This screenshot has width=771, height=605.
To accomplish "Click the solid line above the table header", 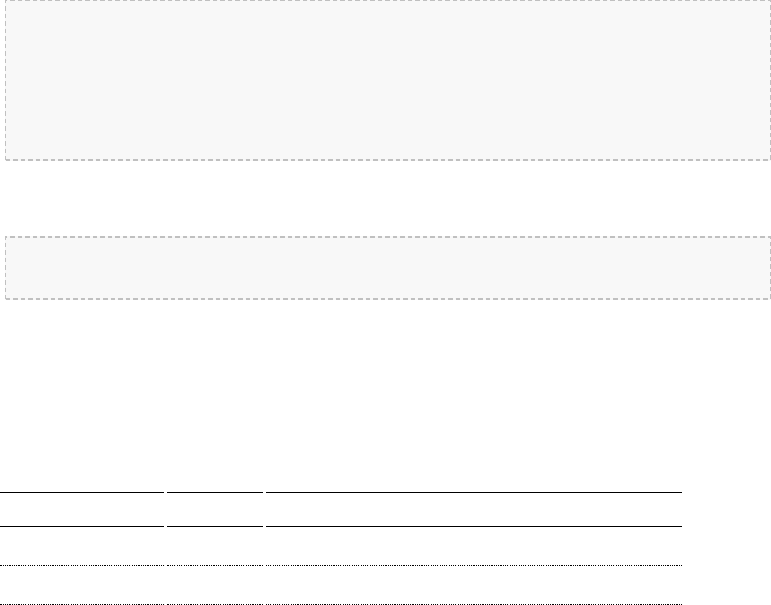I will coord(341,492).
